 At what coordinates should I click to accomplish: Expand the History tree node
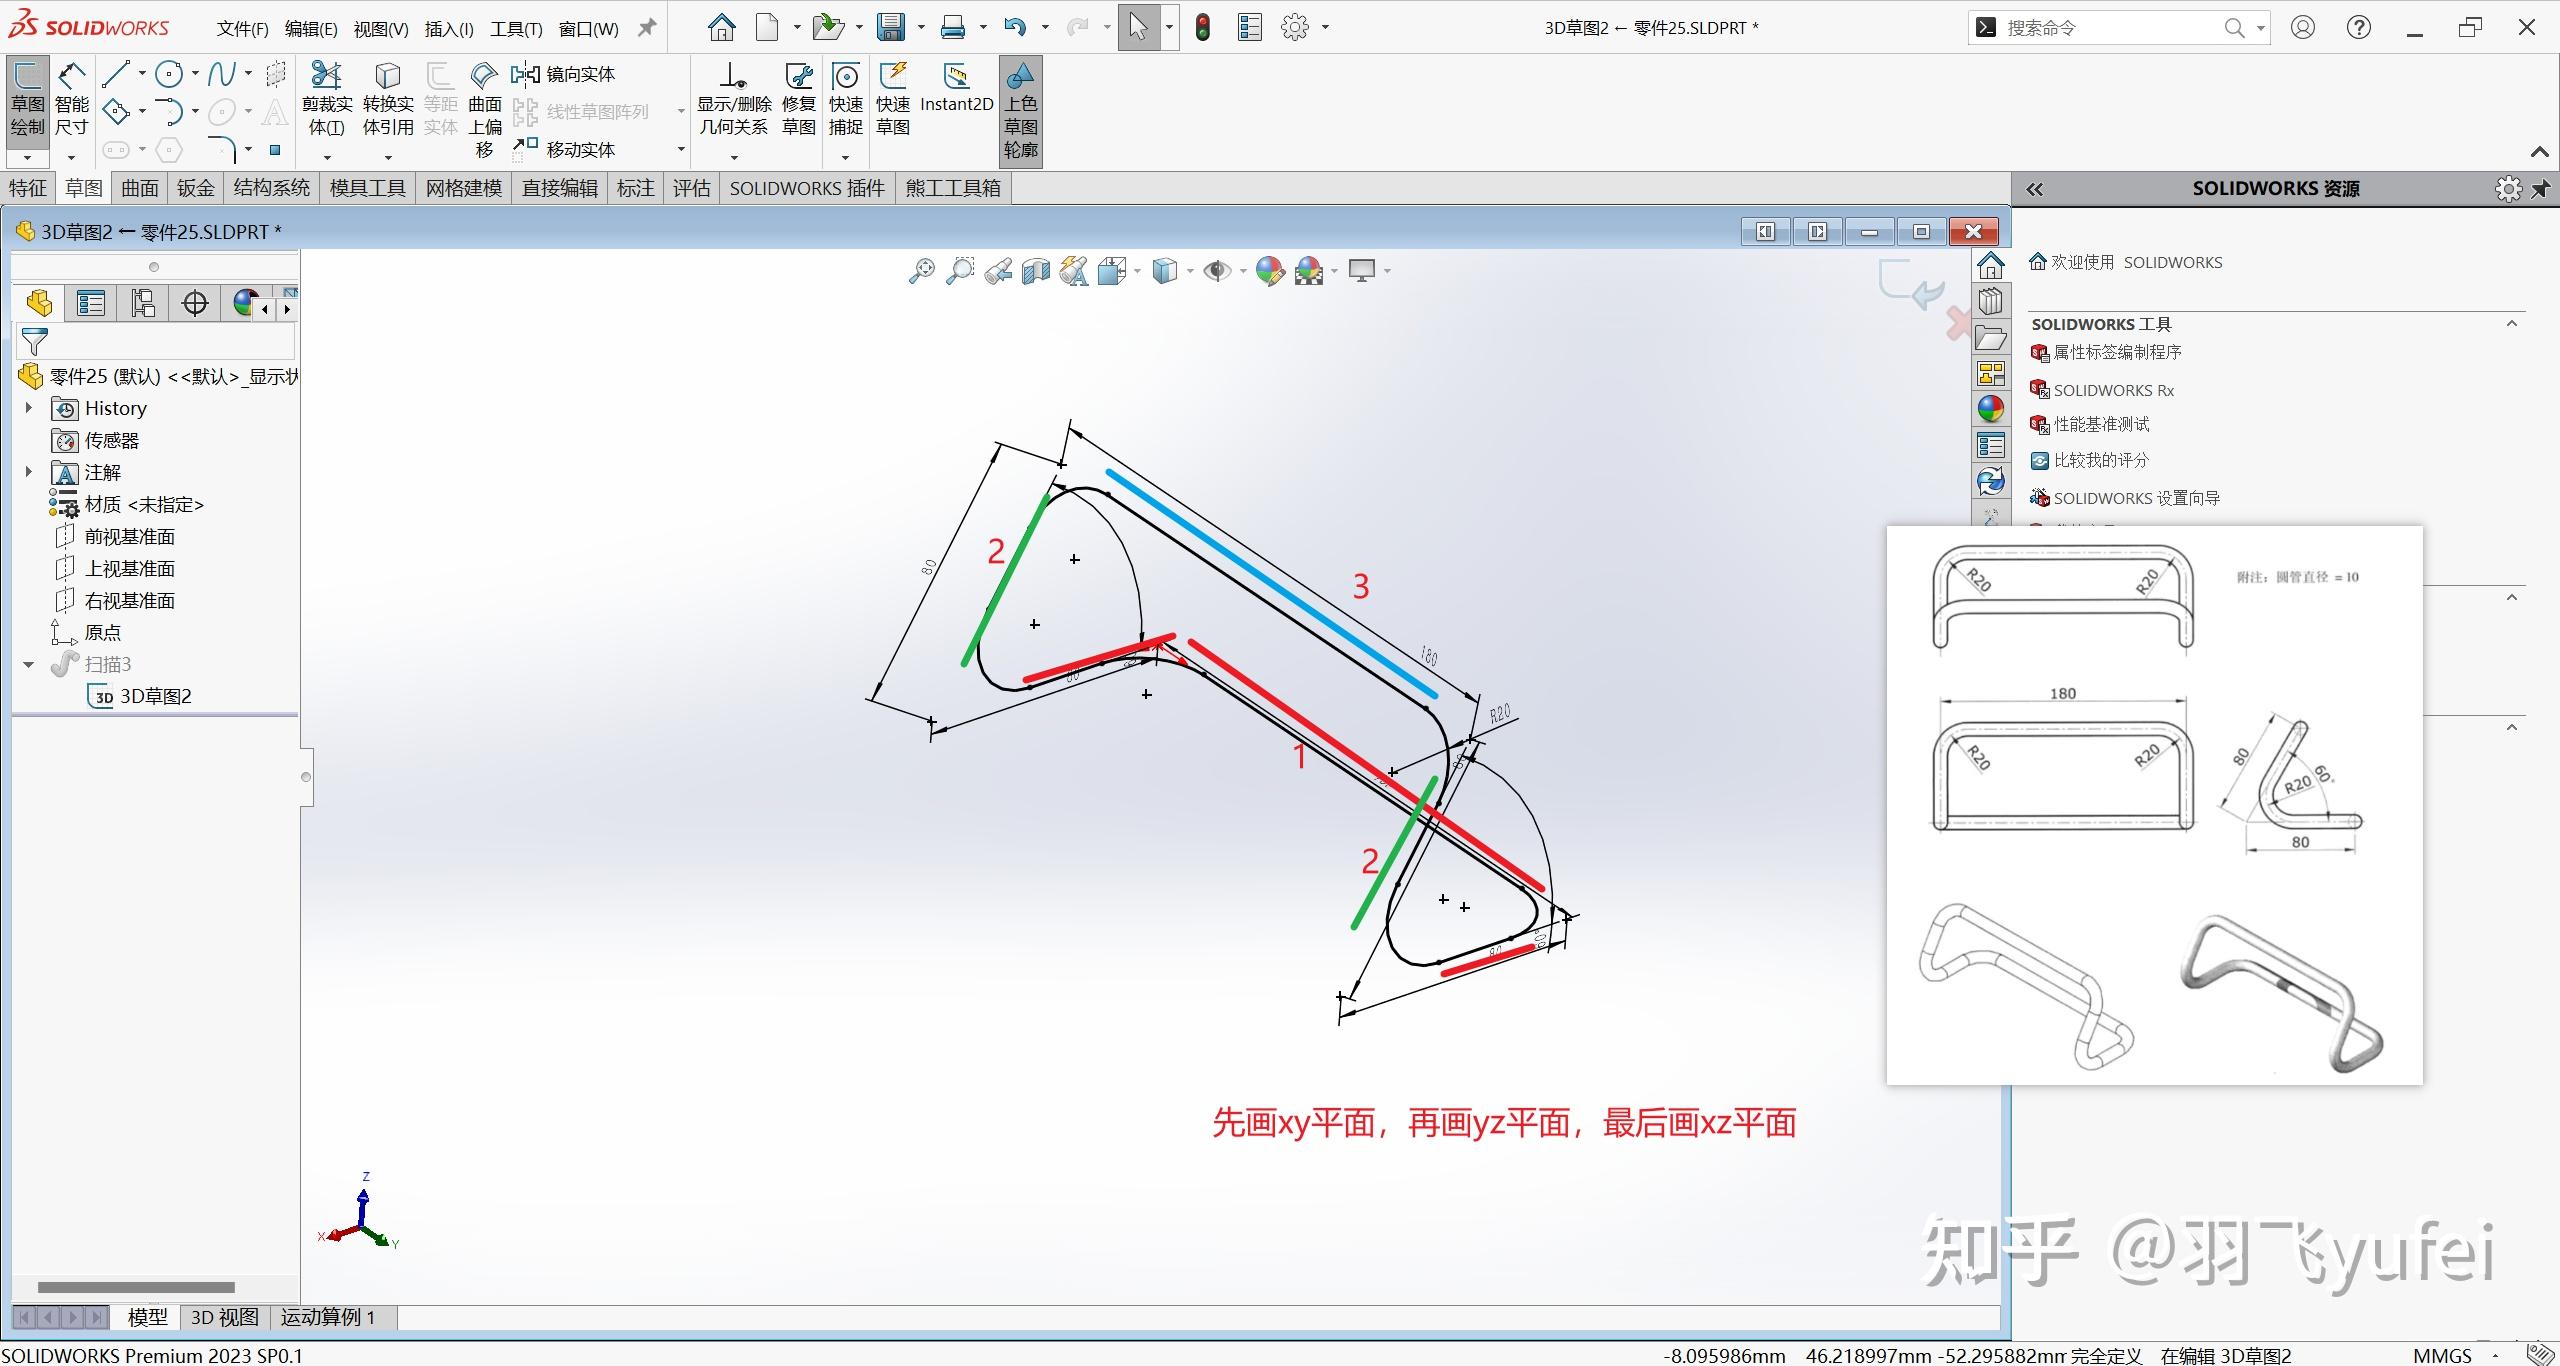coord(27,408)
